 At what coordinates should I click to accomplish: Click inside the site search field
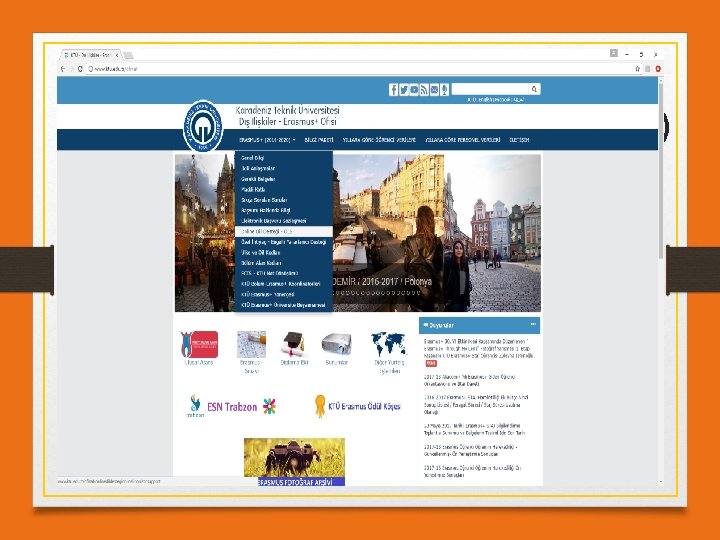(490, 89)
